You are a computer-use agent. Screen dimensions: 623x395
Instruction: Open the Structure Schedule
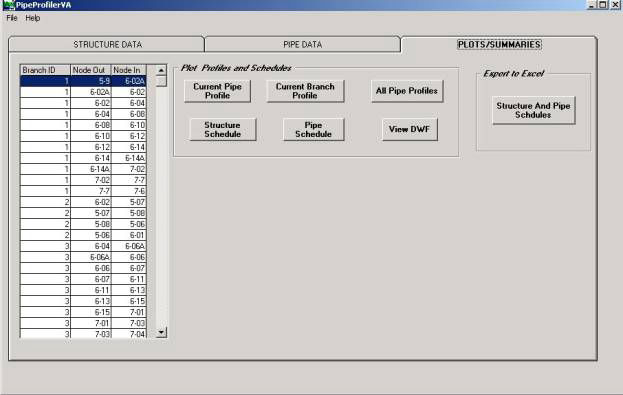tap(222, 130)
